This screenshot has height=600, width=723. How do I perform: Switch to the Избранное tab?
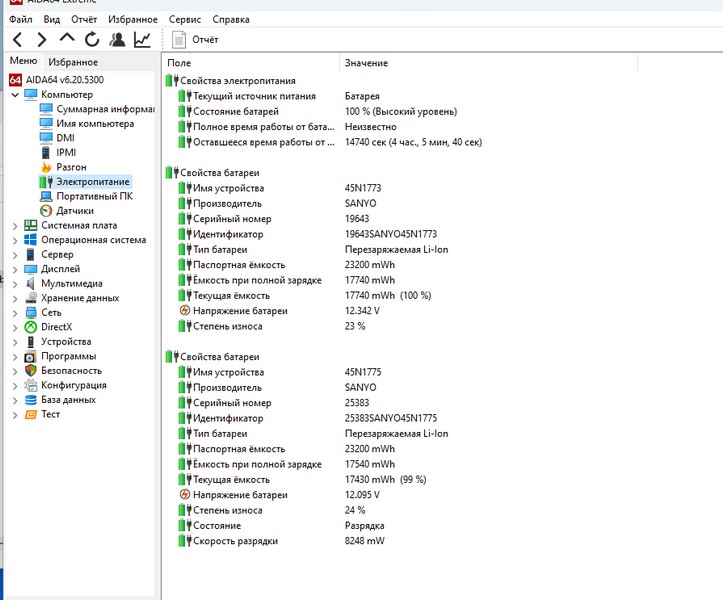72,62
